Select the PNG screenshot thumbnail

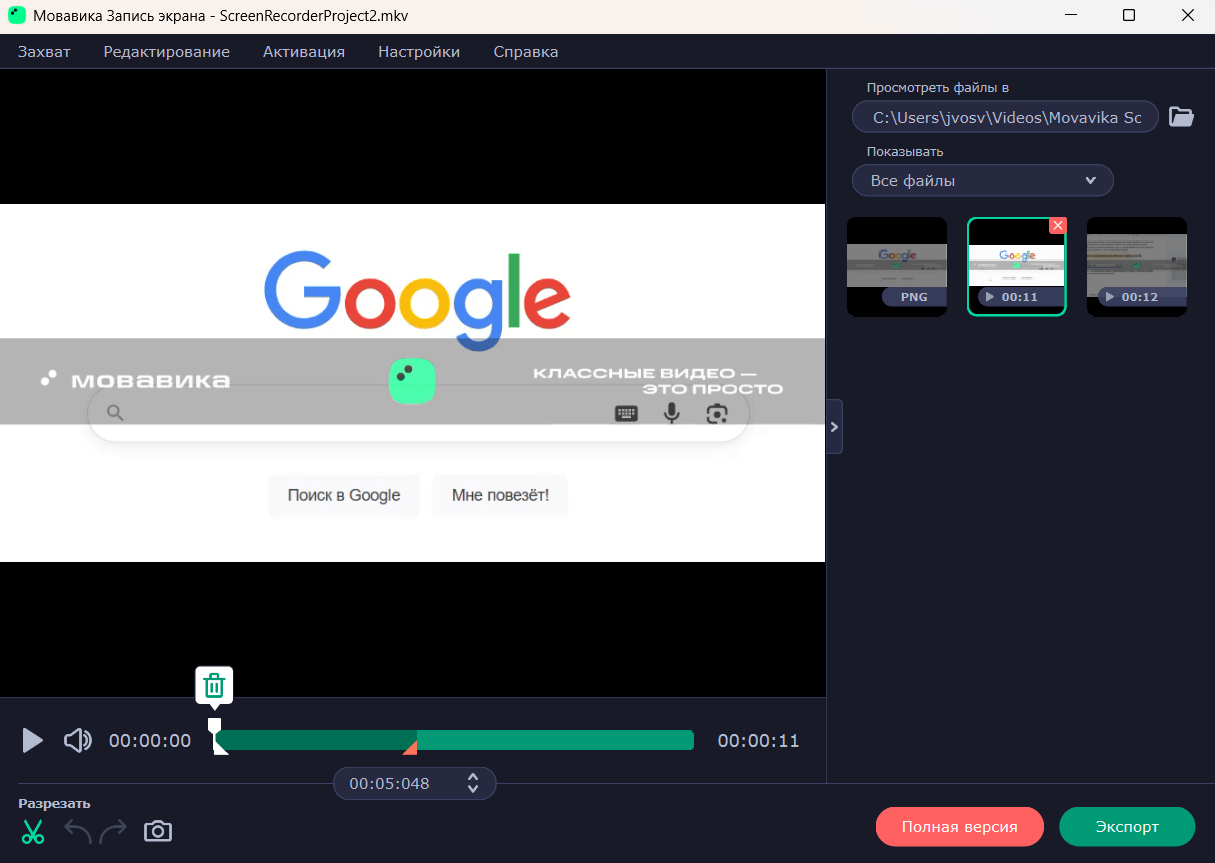[x=897, y=266]
